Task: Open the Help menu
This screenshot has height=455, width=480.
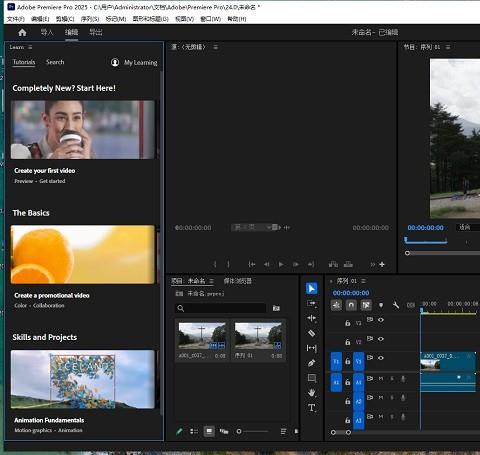Action: point(237,19)
